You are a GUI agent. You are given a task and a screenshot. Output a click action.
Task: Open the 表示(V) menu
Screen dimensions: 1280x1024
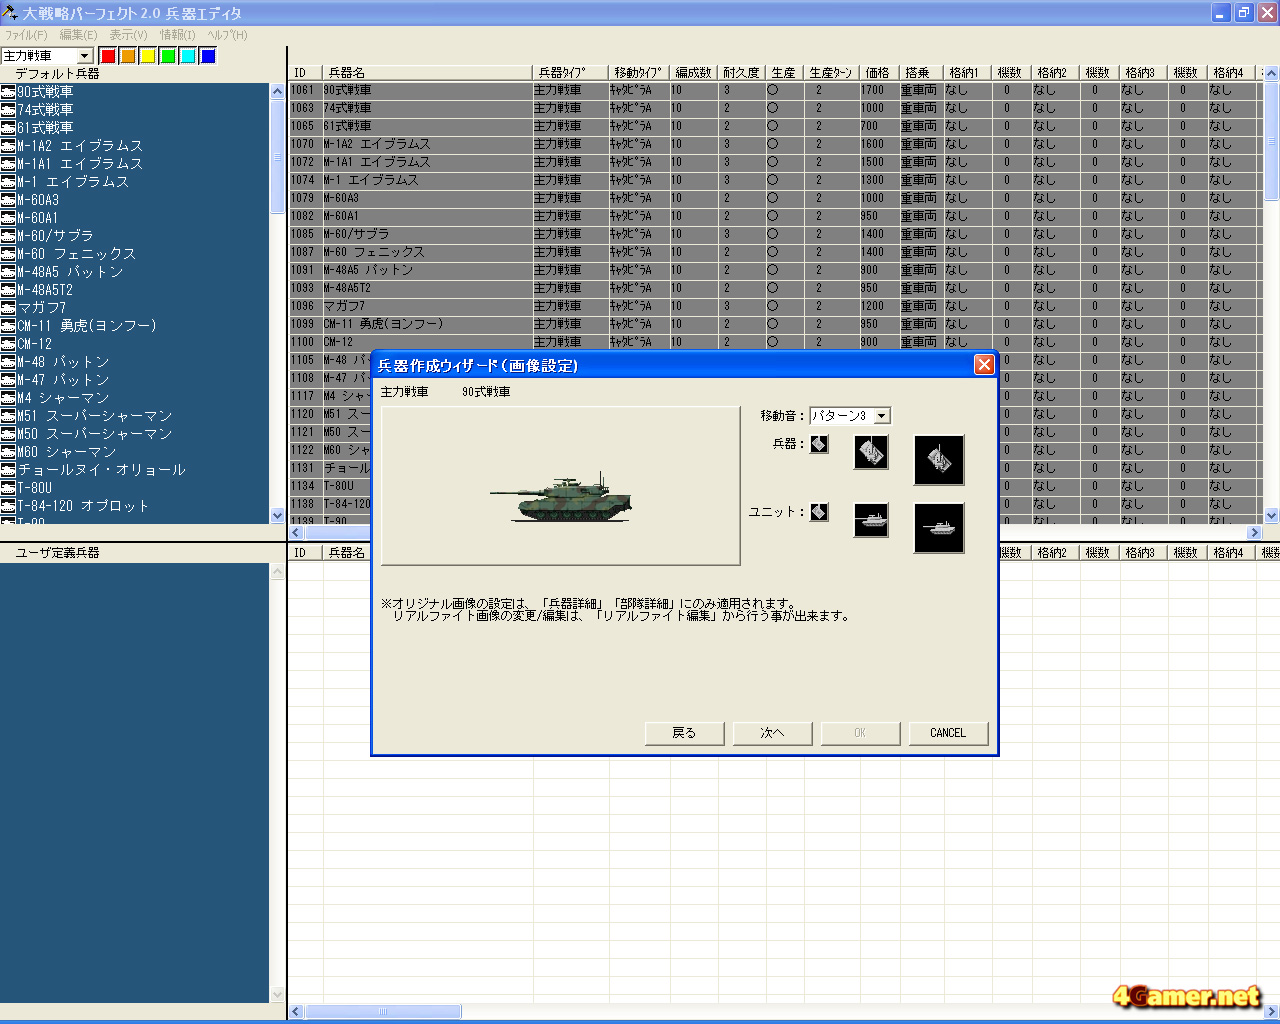coord(128,35)
